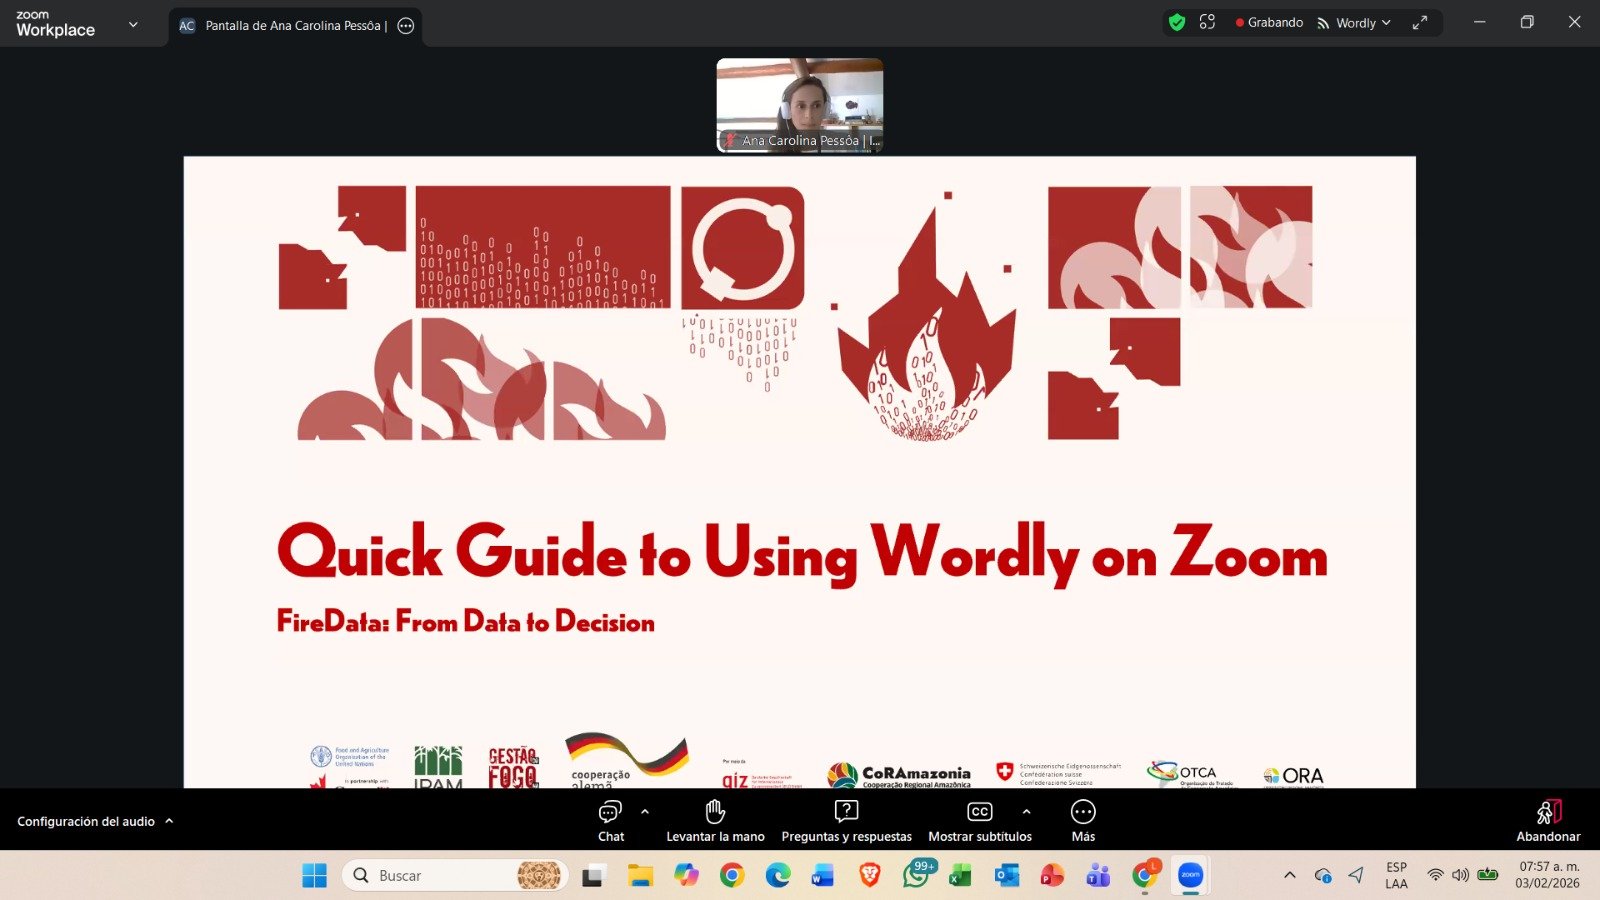Click the Grabando recording indicator
Image resolution: width=1600 pixels, height=900 pixels.
click(1269, 22)
